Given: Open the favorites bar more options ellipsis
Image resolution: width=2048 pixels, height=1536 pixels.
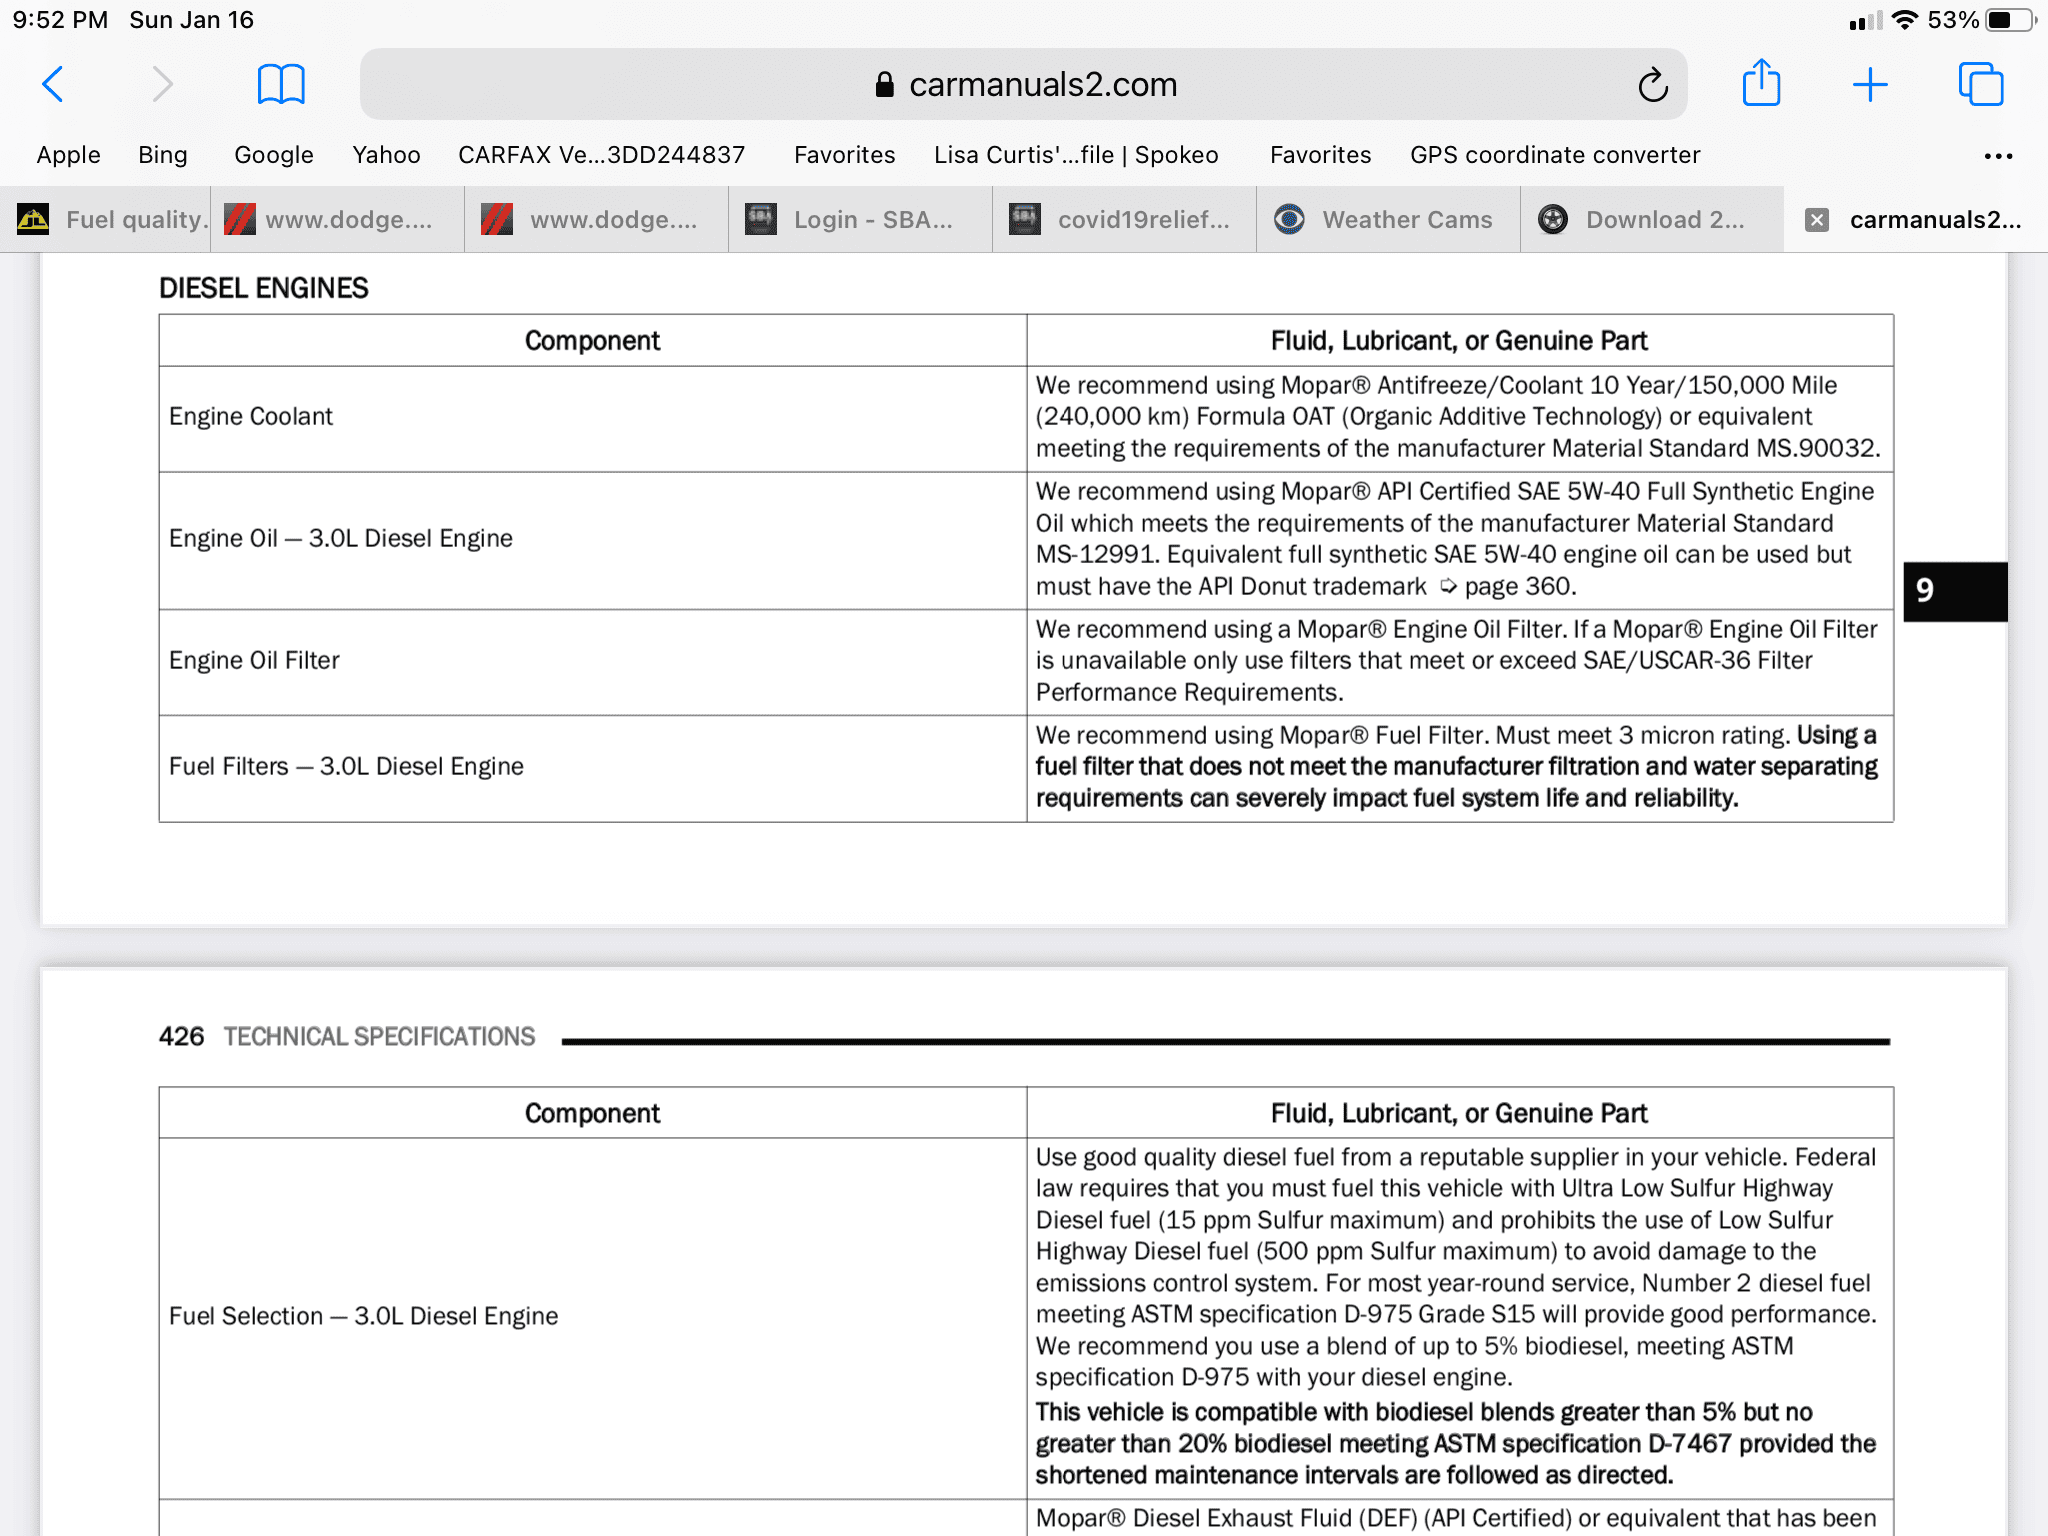Looking at the screenshot, I should [x=1998, y=155].
